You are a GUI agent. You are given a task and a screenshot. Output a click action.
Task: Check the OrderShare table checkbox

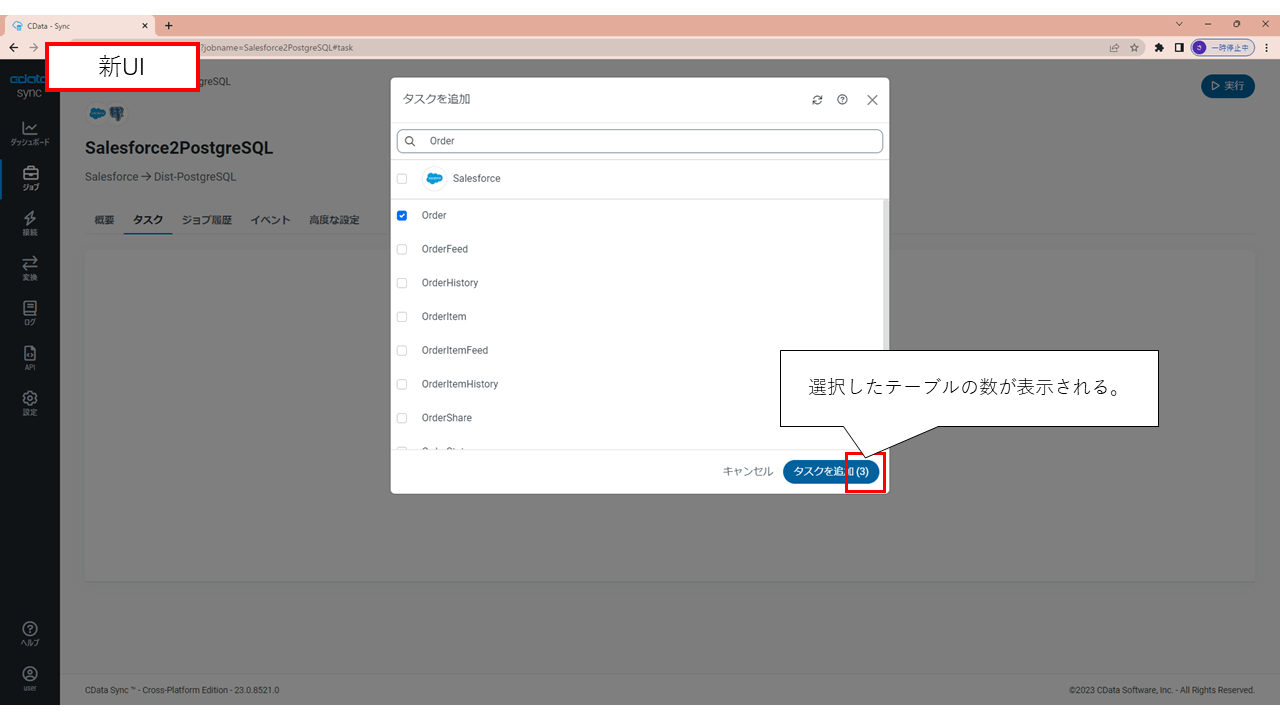click(402, 418)
